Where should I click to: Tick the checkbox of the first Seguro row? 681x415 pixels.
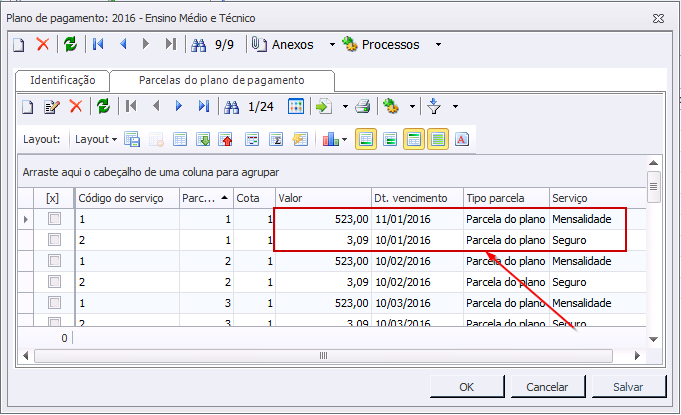(x=55, y=240)
